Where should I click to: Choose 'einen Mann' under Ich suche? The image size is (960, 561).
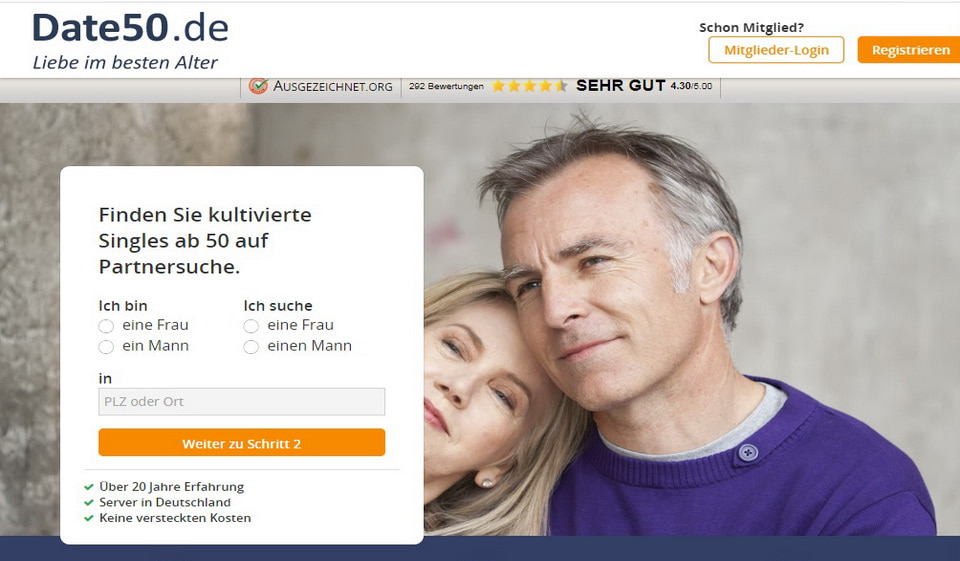[251, 347]
